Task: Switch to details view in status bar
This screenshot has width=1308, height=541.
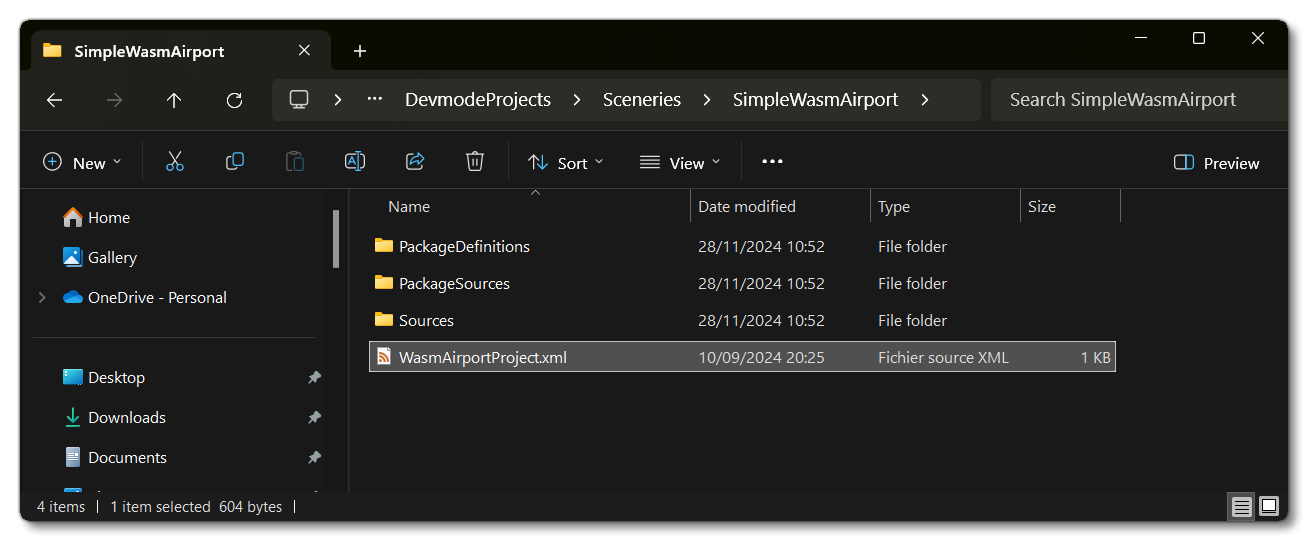Action: 1241,507
